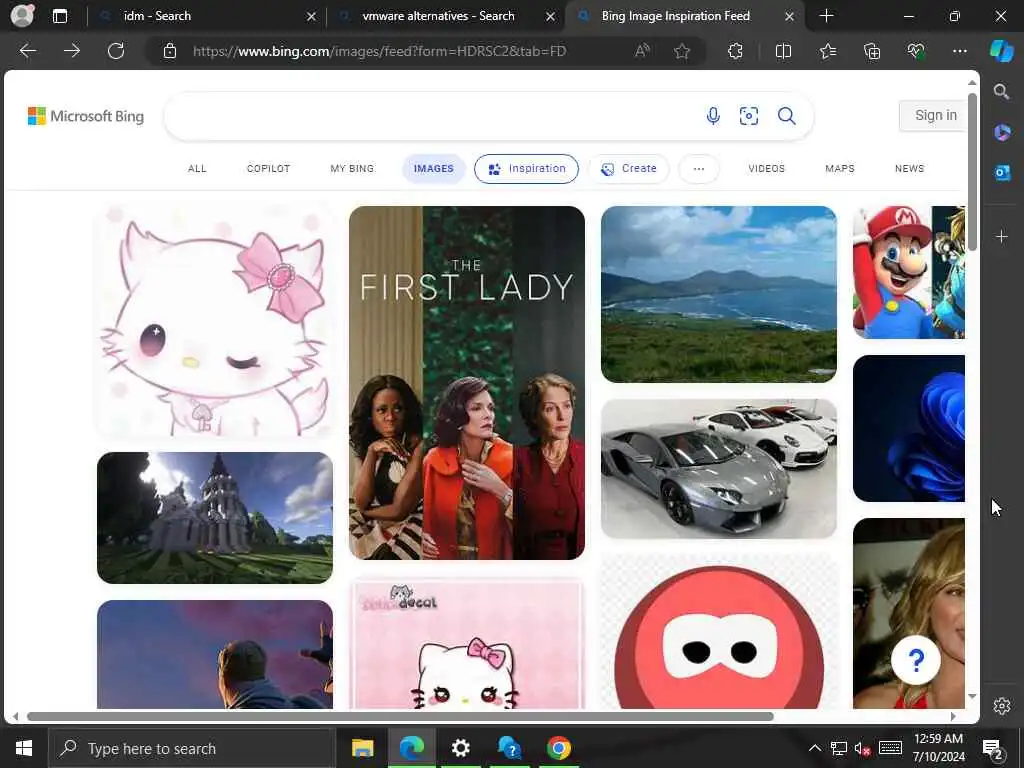Toggle Split screen icon
Viewport: 1024px width, 768px height.
pos(783,51)
